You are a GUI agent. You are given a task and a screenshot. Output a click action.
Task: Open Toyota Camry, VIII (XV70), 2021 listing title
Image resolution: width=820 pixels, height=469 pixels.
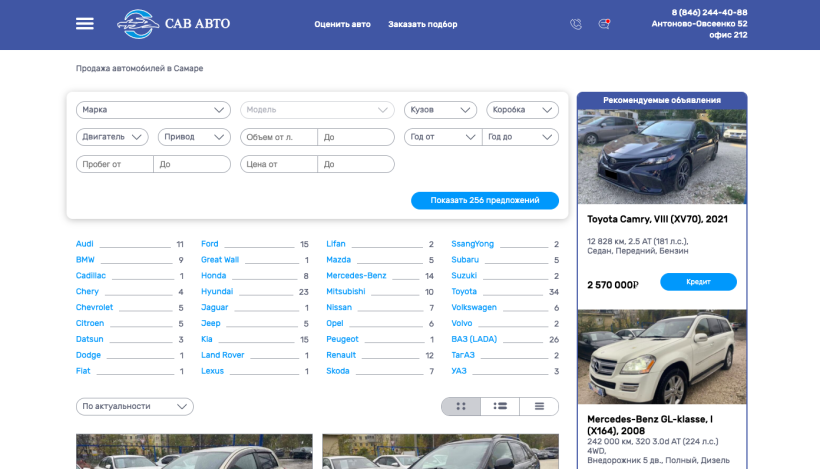(x=657, y=219)
